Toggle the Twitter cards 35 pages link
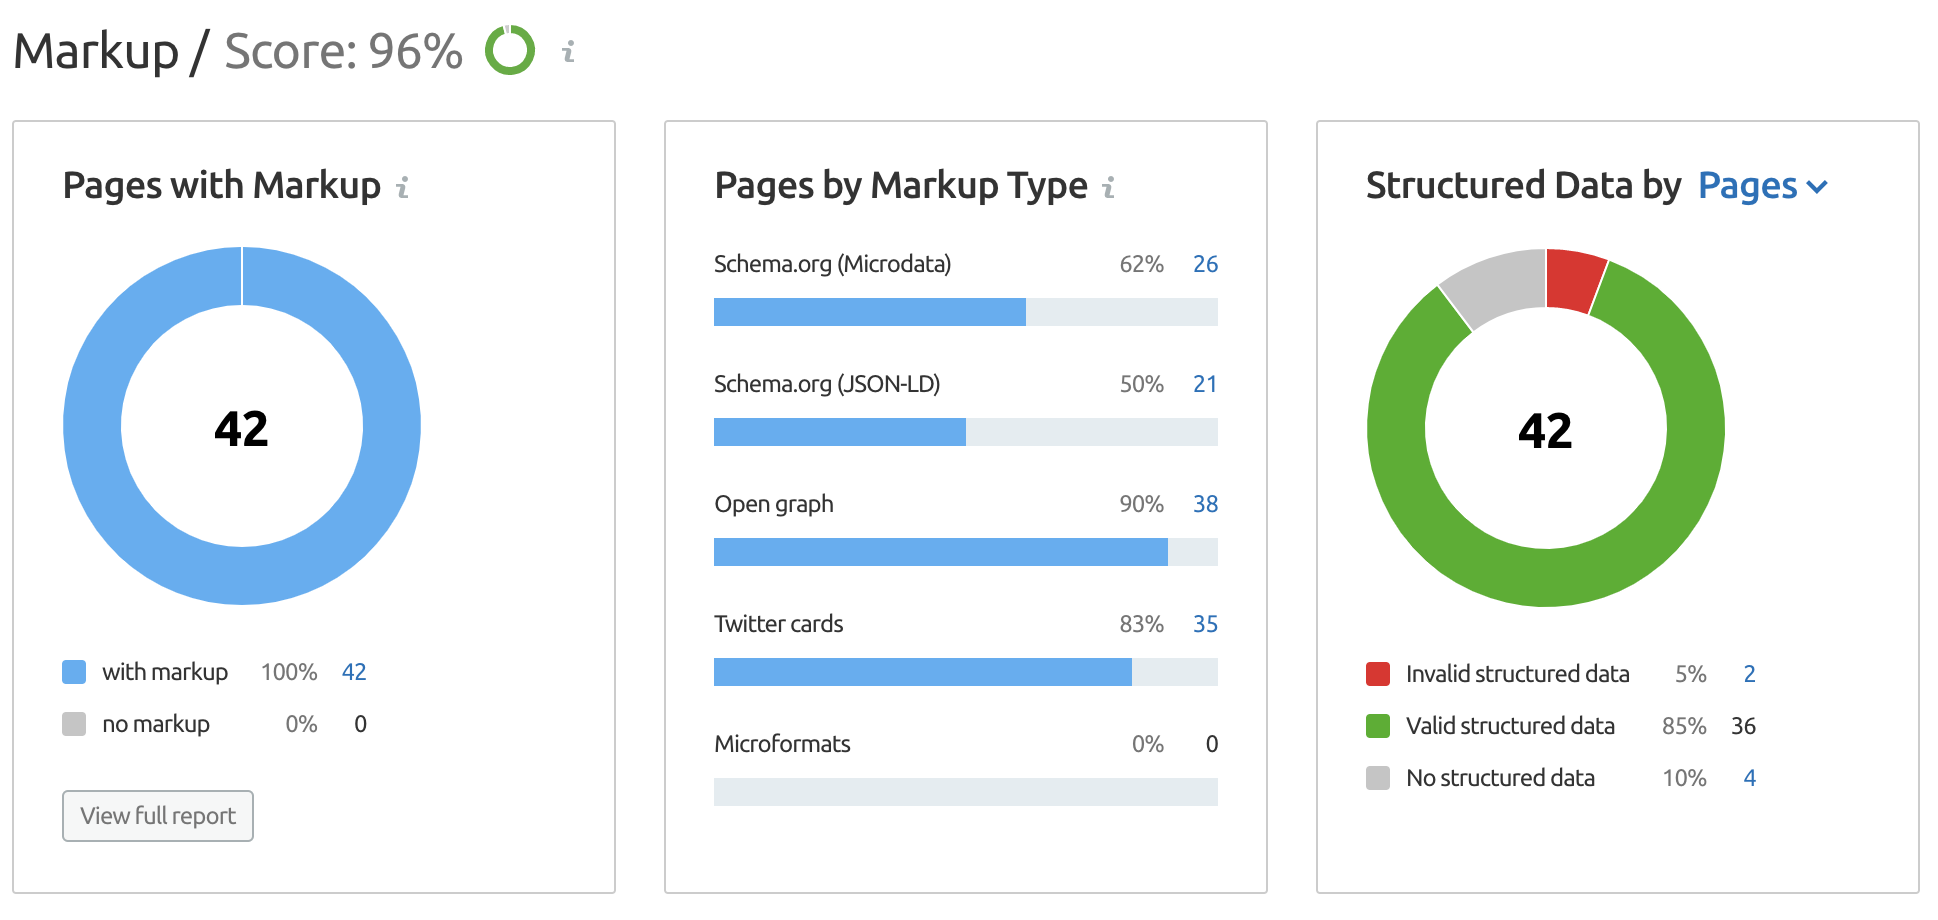Image resolution: width=1938 pixels, height=920 pixels. pyautogui.click(x=1206, y=624)
